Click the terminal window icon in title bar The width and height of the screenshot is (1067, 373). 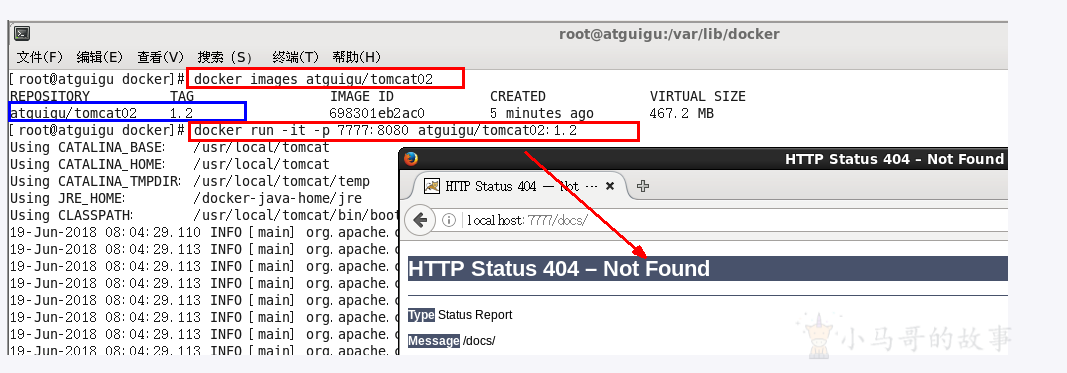coord(22,33)
